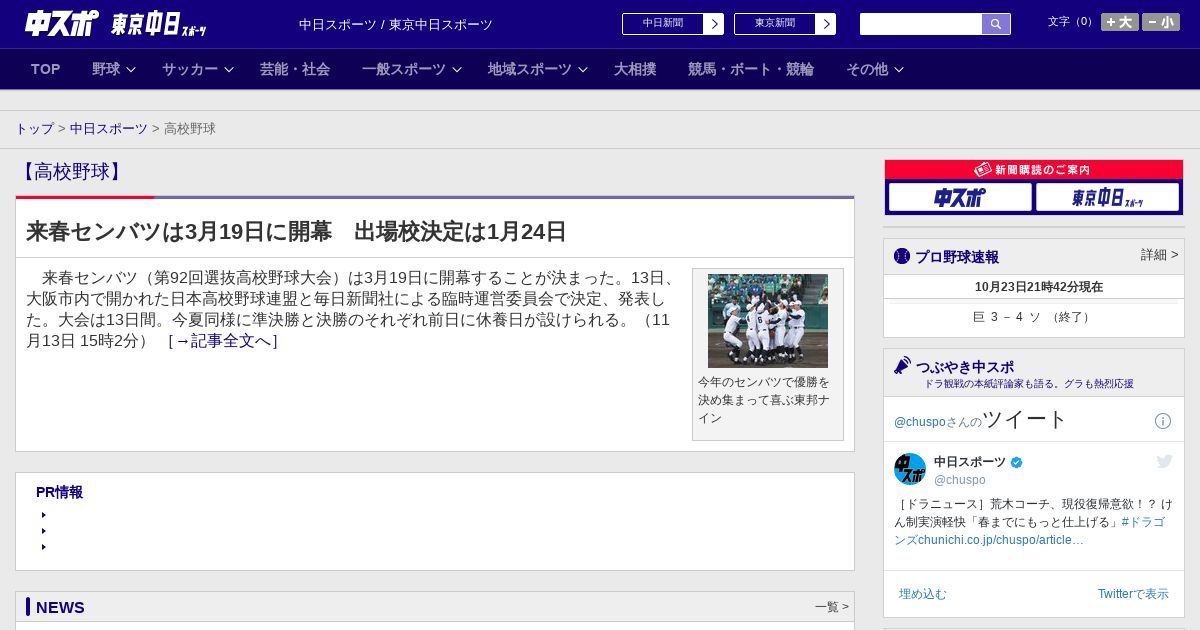The height and width of the screenshot is (630, 1200).
Task: Click 中日スポーツ breadcrumb link
Action: (x=109, y=129)
